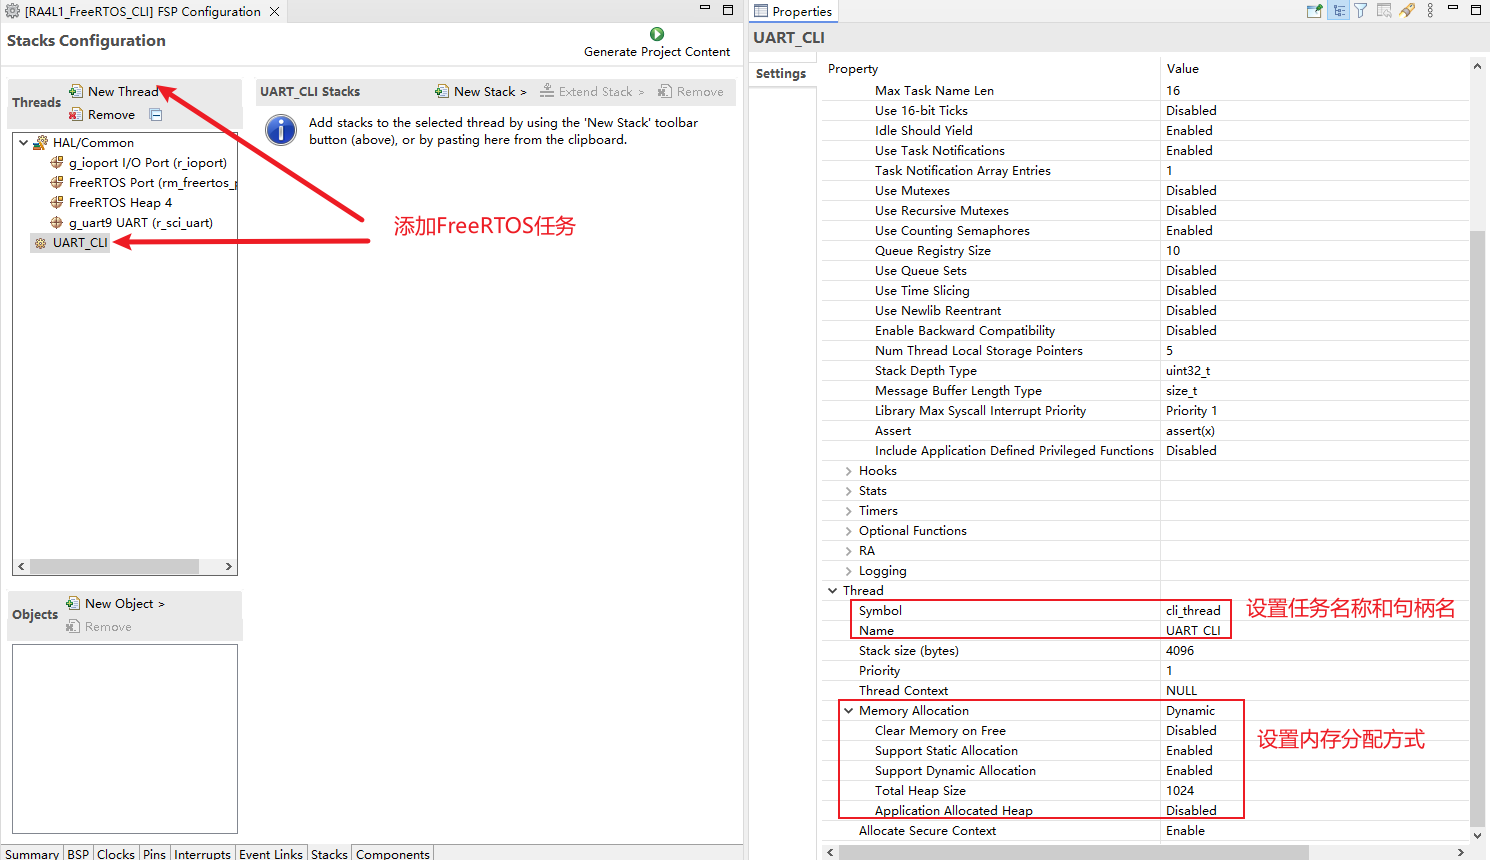The width and height of the screenshot is (1490, 860).
Task: Open the Properties View Menu
Action: pyautogui.click(x=1430, y=11)
